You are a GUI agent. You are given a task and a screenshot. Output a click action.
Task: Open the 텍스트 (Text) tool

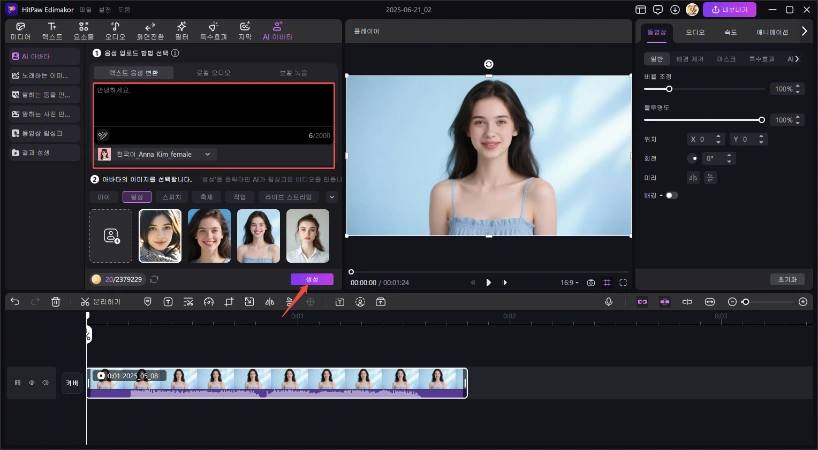pos(52,31)
